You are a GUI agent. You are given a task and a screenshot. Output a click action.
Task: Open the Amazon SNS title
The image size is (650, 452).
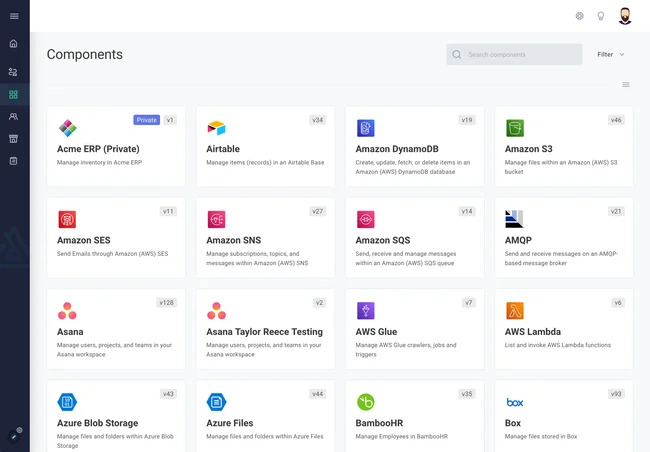[234, 240]
